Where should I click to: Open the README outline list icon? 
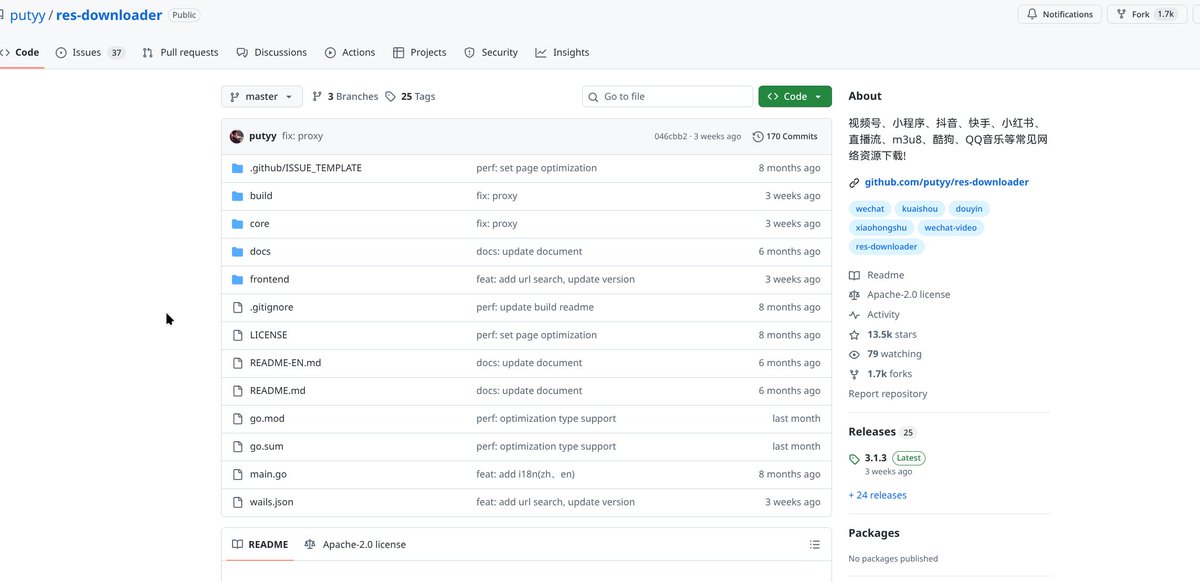pos(815,545)
